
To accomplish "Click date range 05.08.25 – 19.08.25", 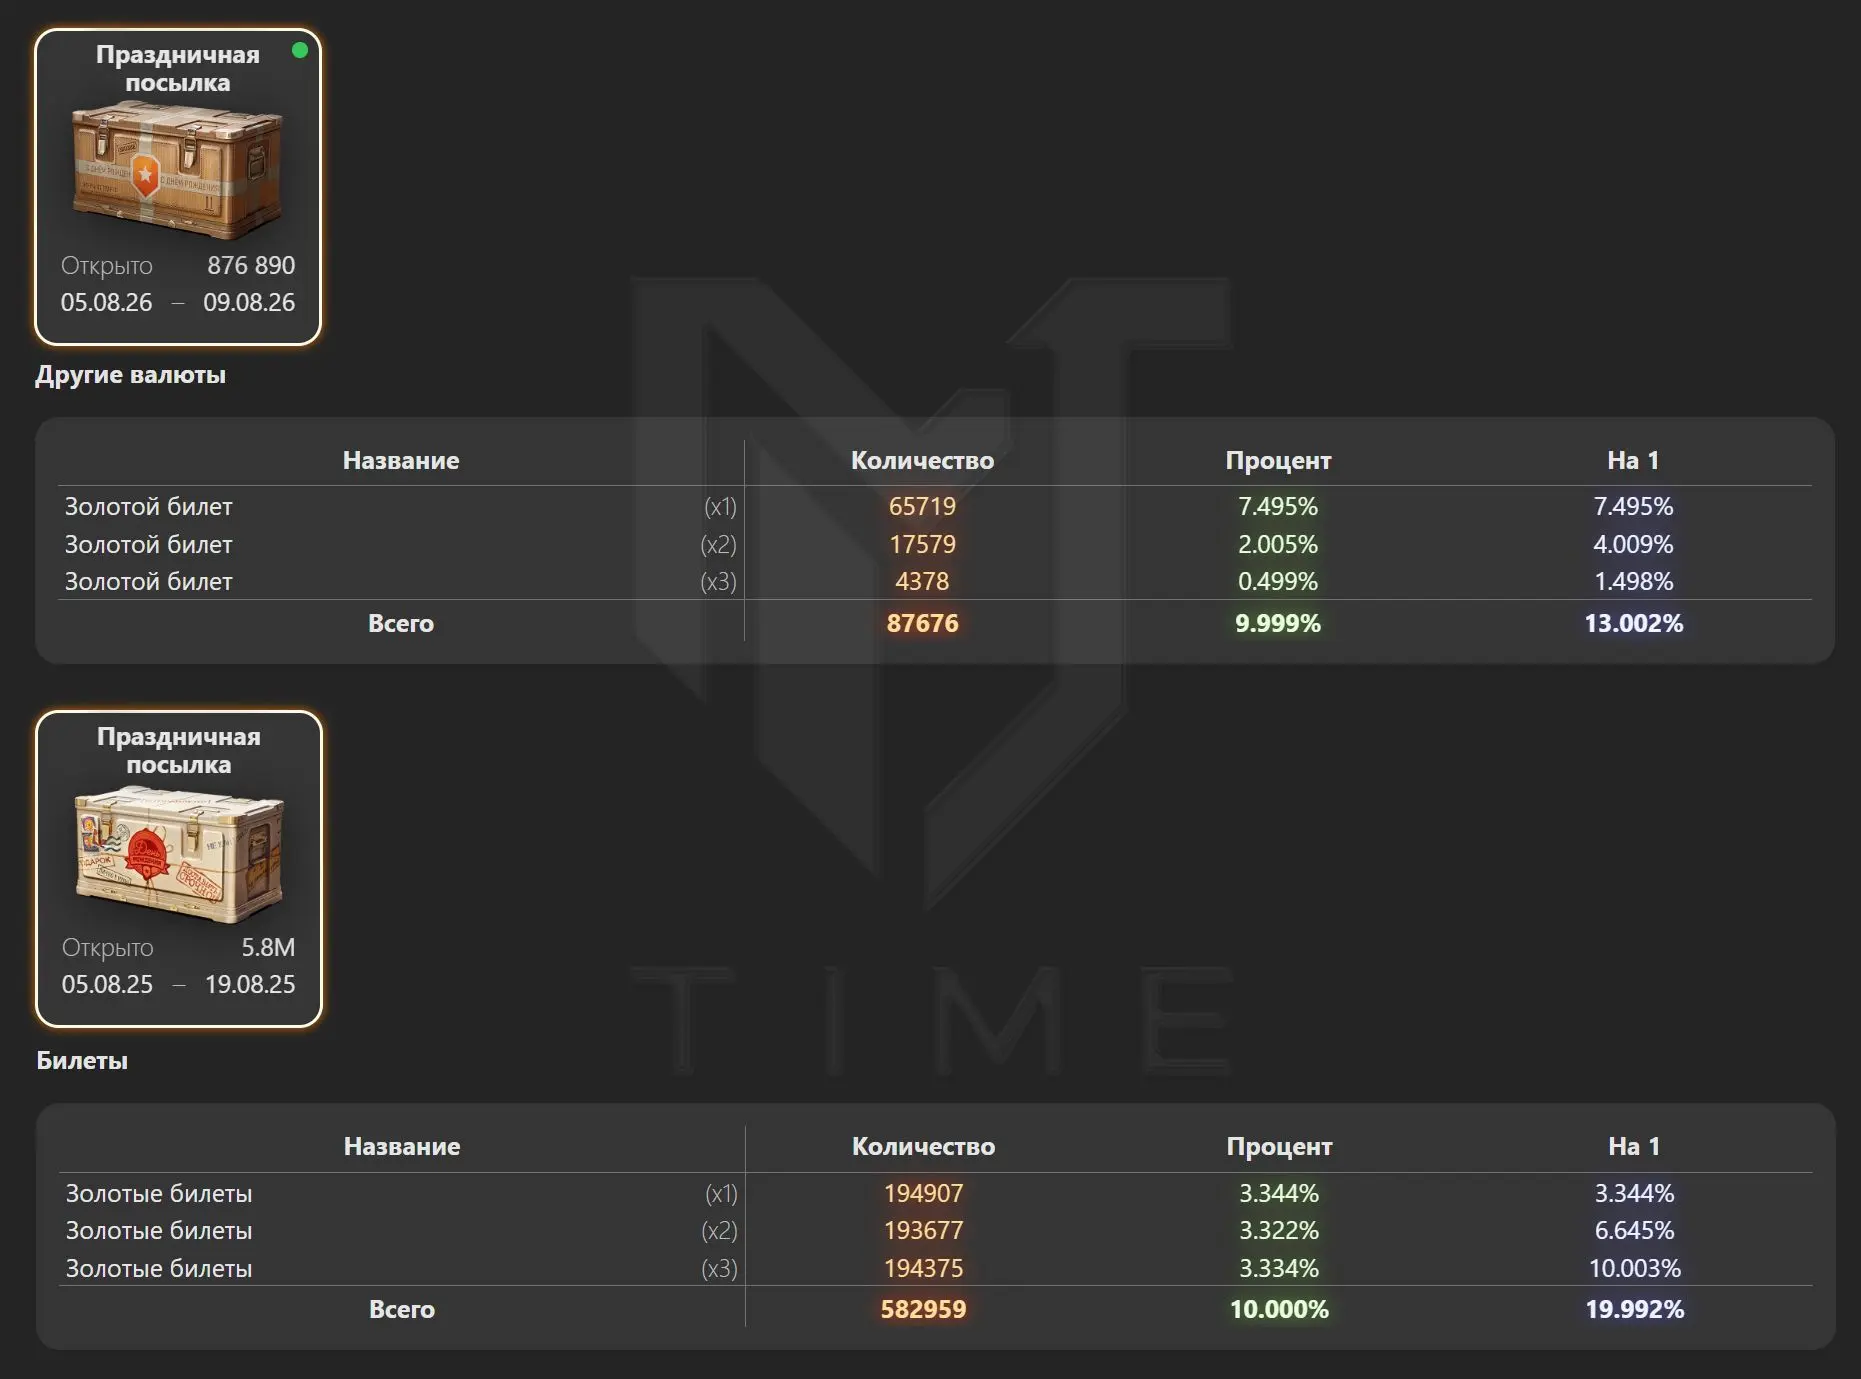I will pyautogui.click(x=178, y=984).
